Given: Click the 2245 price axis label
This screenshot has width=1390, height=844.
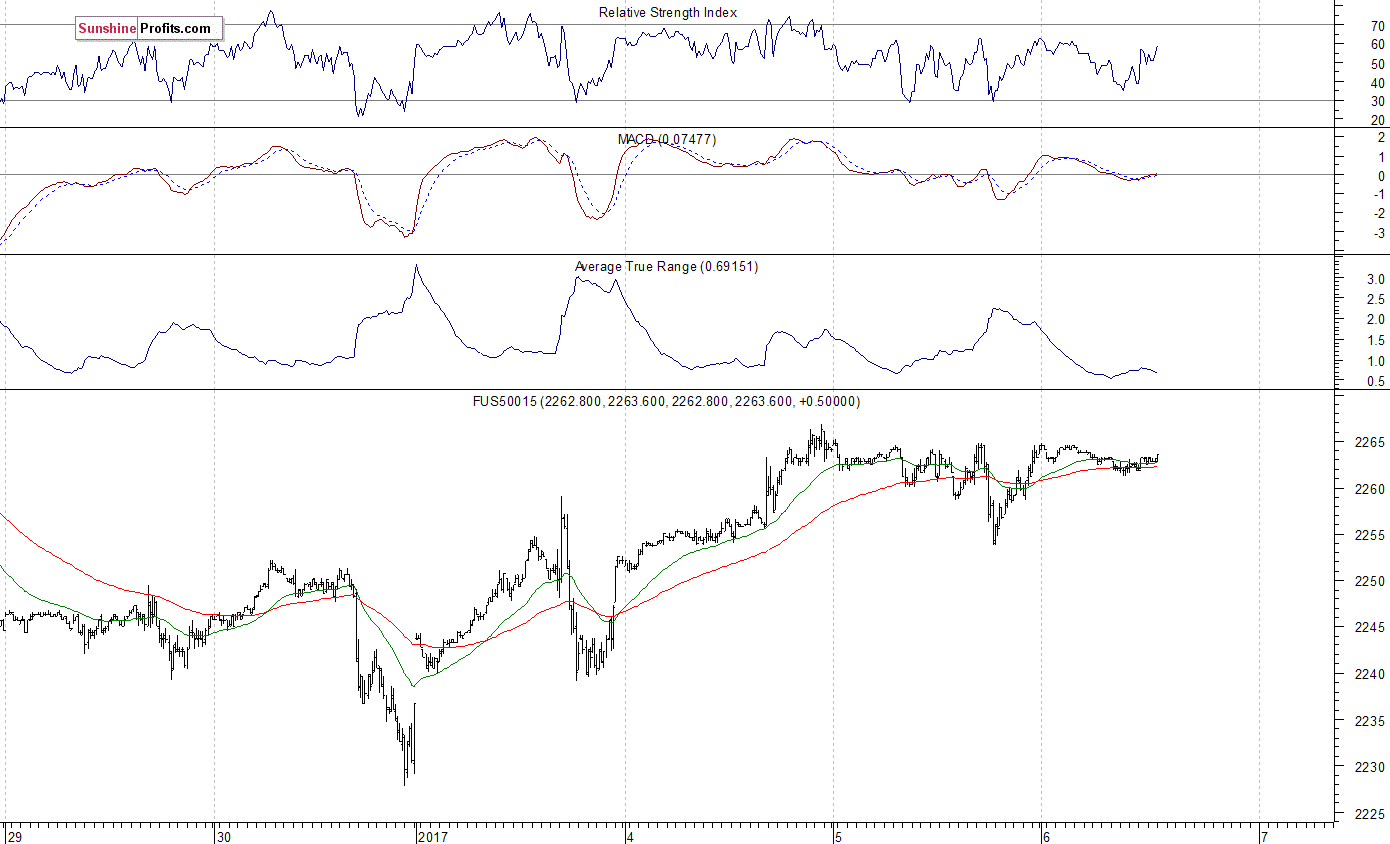Looking at the screenshot, I should coord(1369,628).
